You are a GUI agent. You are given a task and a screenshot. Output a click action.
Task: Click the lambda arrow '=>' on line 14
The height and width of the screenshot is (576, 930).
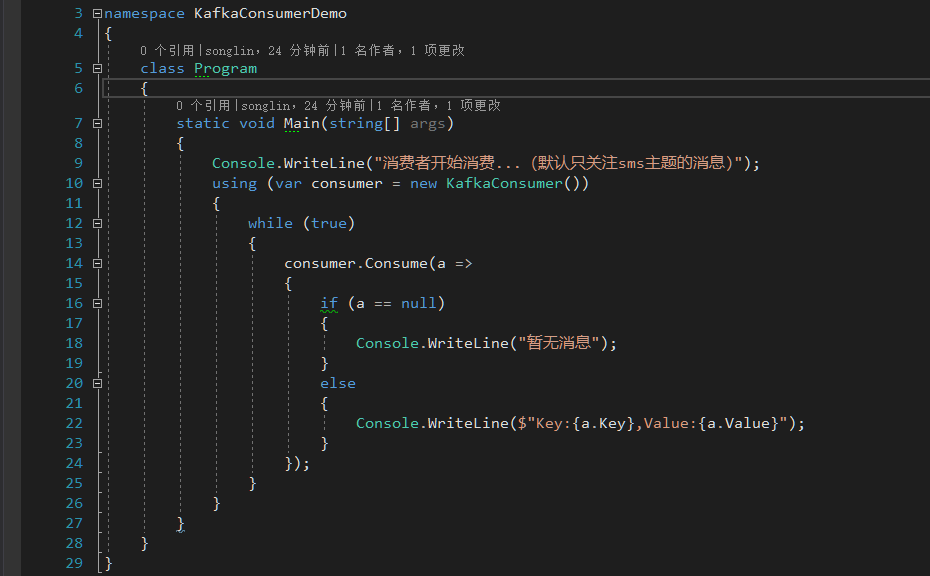pos(464,263)
